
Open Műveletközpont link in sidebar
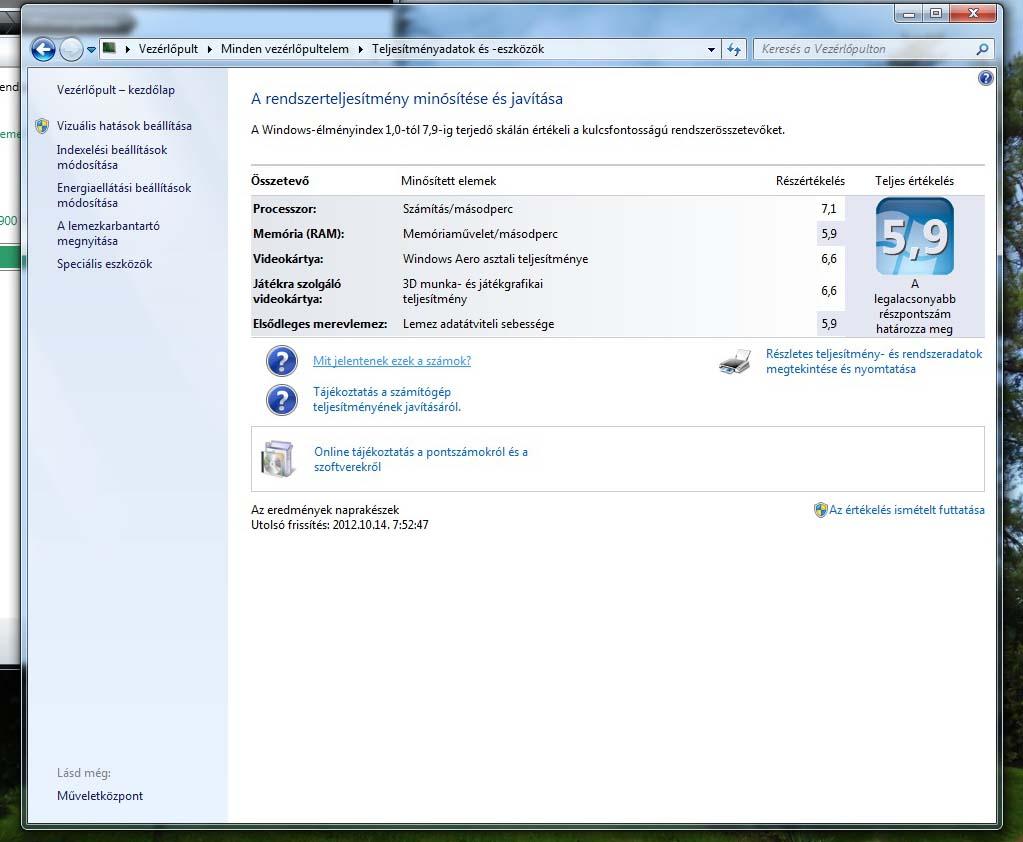100,796
